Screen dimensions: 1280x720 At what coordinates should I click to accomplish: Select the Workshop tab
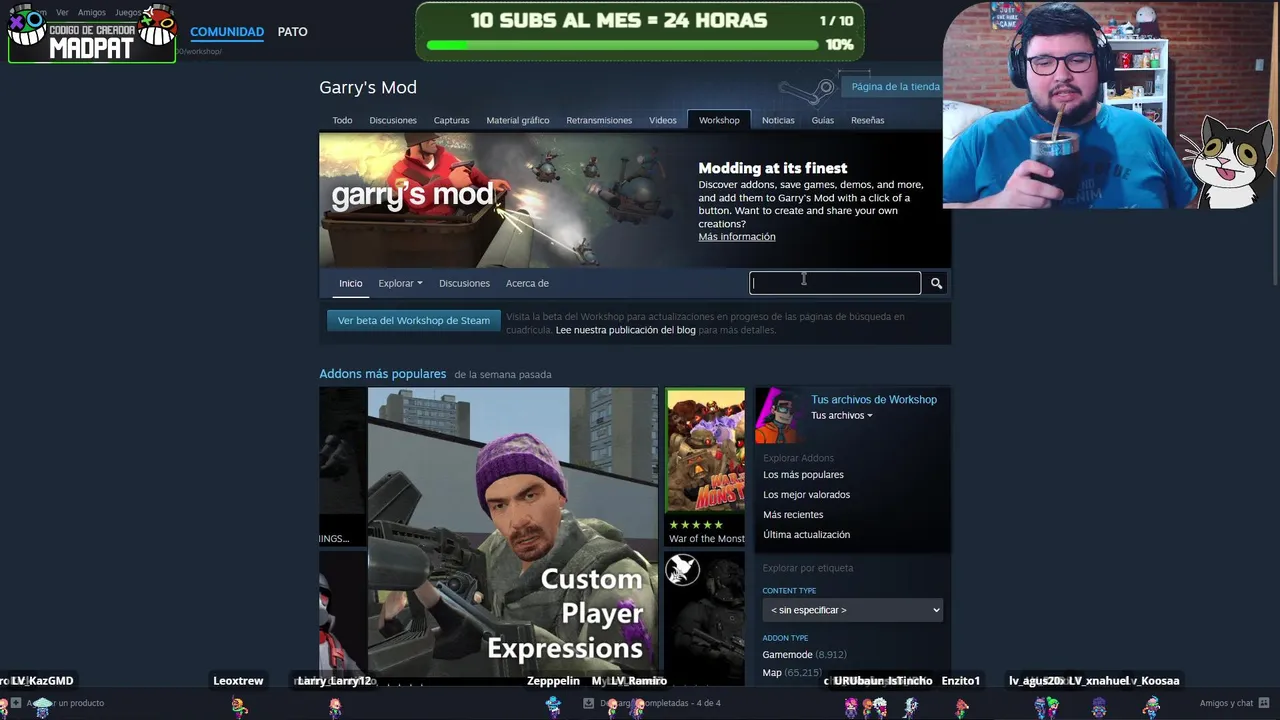[719, 120]
